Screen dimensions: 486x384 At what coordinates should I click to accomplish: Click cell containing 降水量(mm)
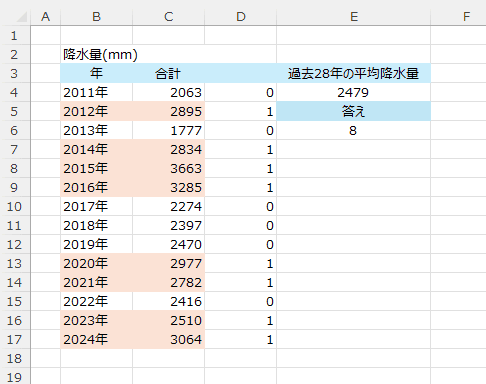click(x=96, y=54)
